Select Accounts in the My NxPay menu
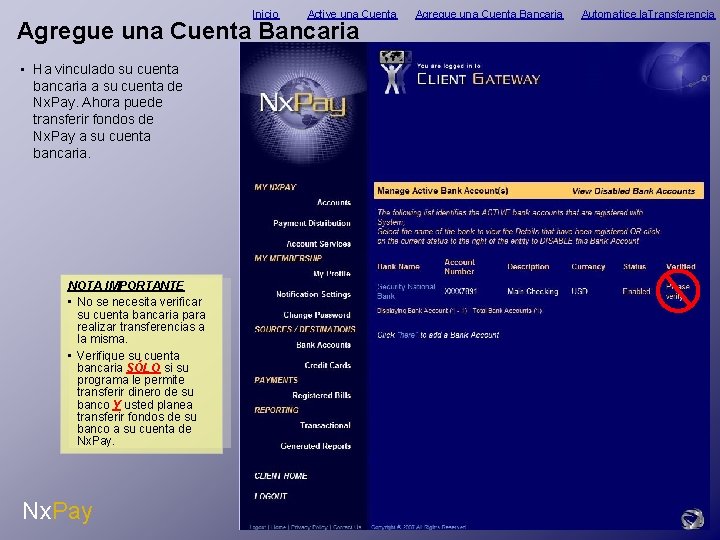Viewport: 720px width, 540px height. click(334, 202)
